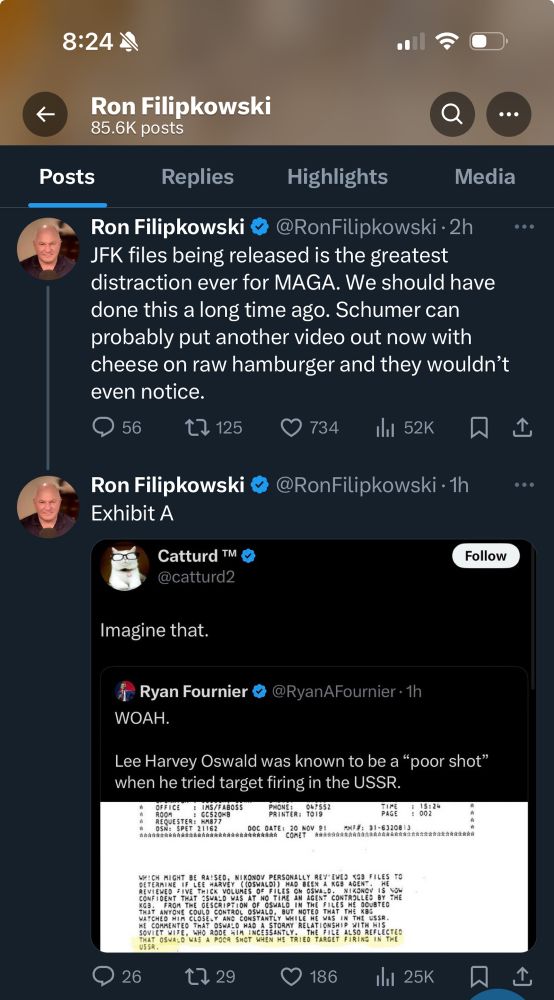Switch to the Replies tab
Image resolution: width=554 pixels, height=1000 pixels.
pyautogui.click(x=198, y=177)
